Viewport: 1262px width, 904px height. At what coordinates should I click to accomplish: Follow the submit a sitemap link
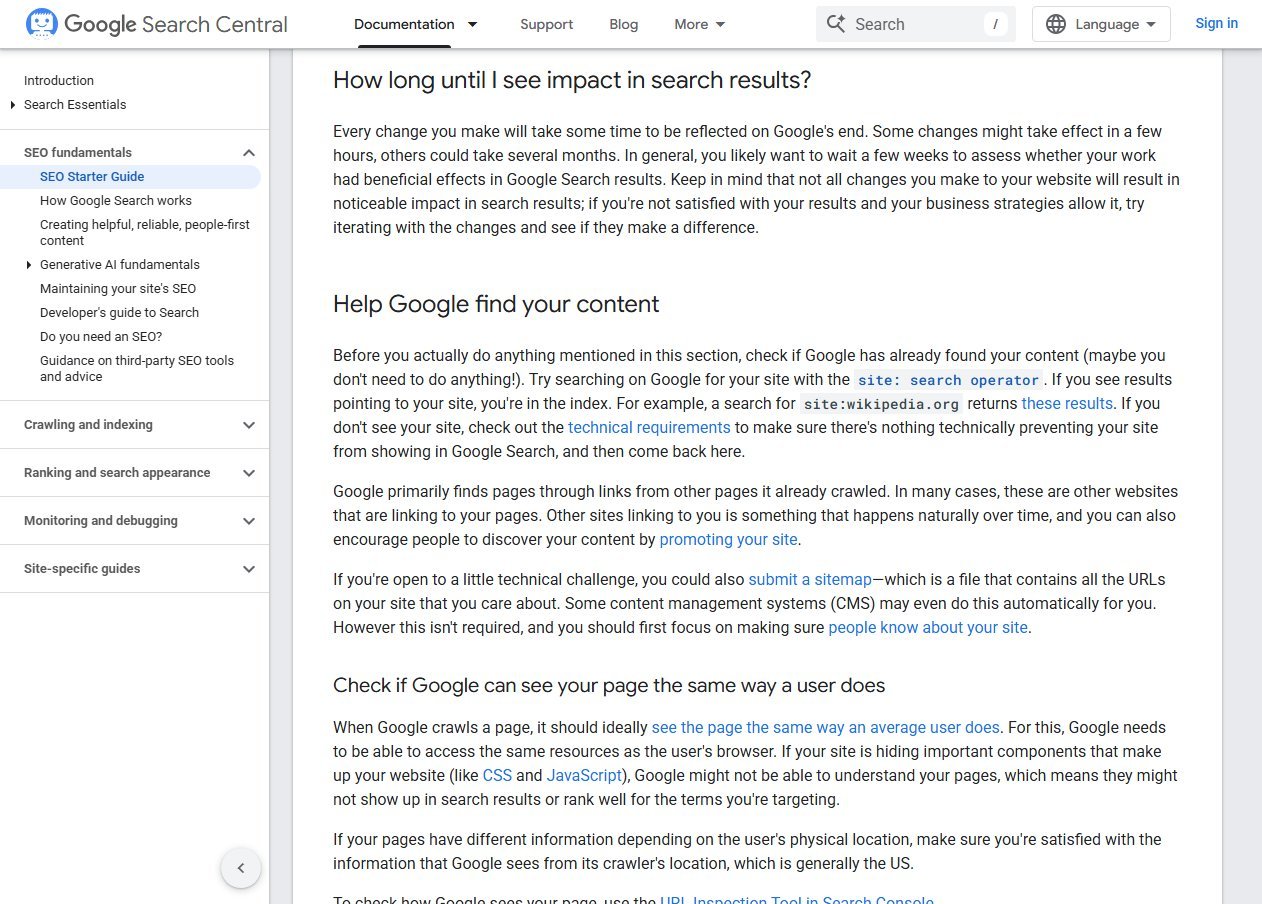click(810, 580)
